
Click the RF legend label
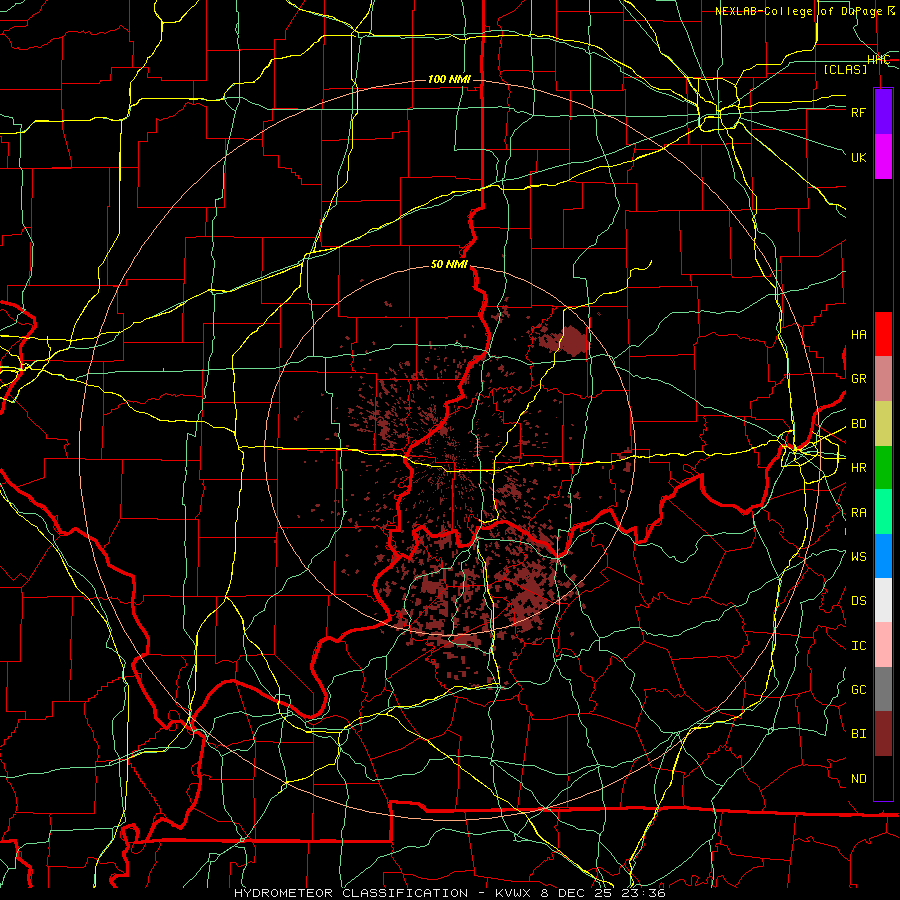pyautogui.click(x=858, y=112)
